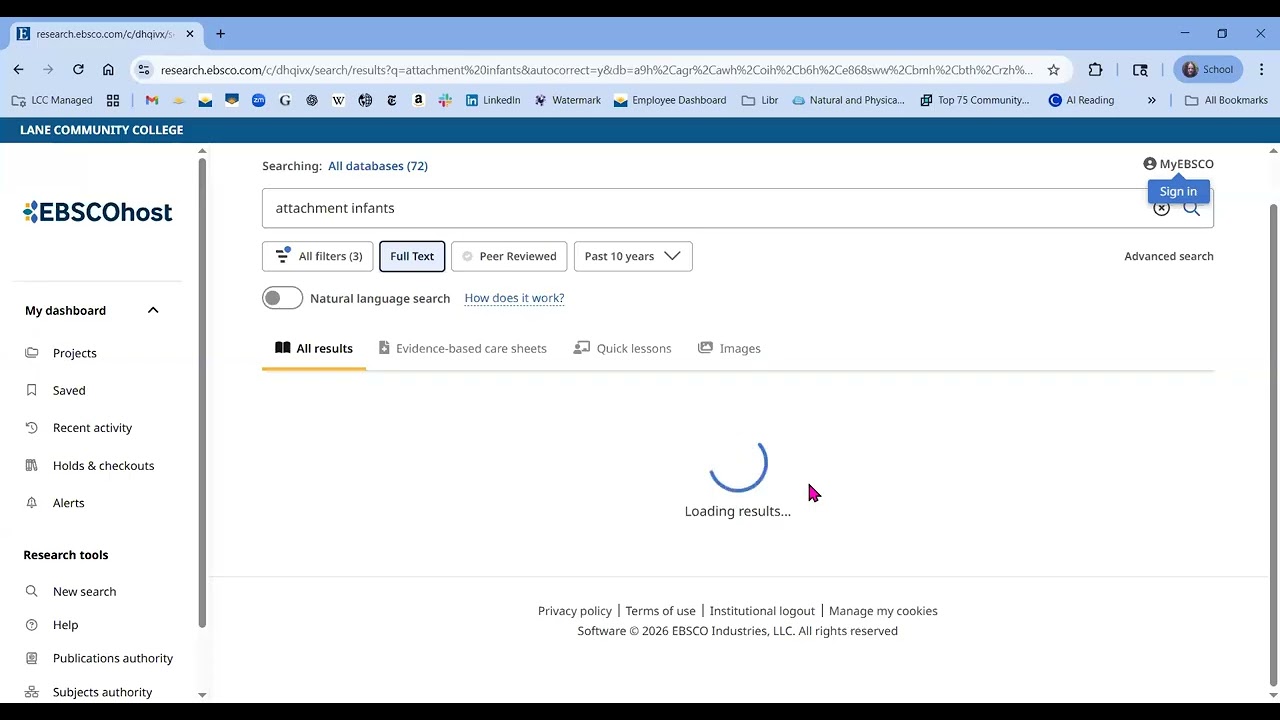Select the All results tab
This screenshot has height=720, width=1280.
[x=314, y=348]
